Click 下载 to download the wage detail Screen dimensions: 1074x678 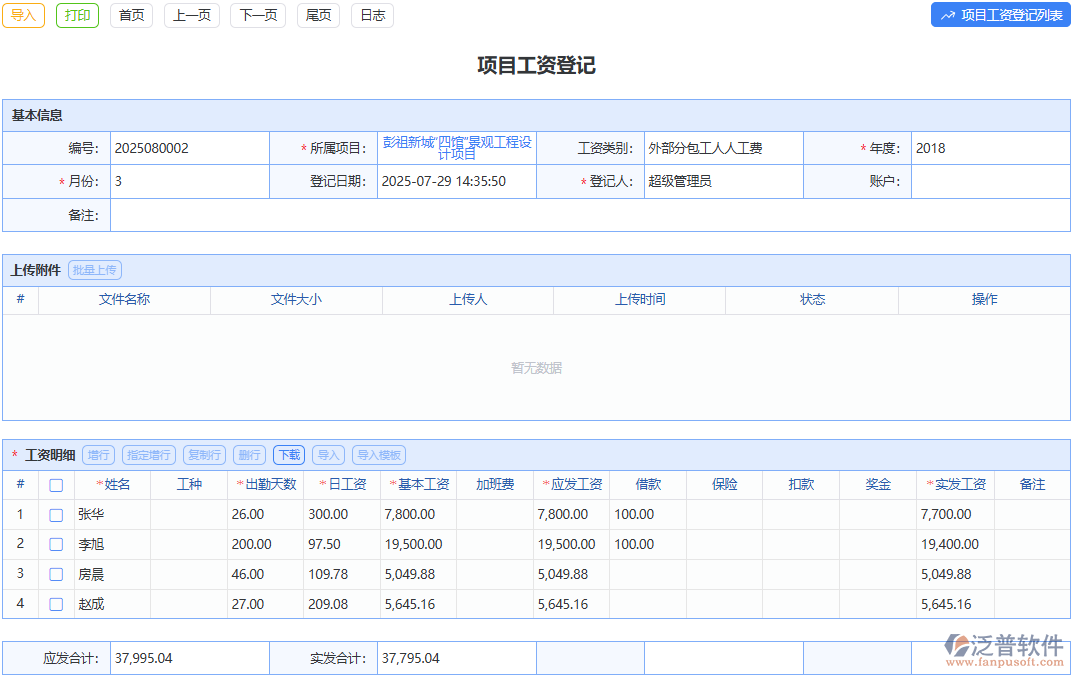click(x=288, y=455)
